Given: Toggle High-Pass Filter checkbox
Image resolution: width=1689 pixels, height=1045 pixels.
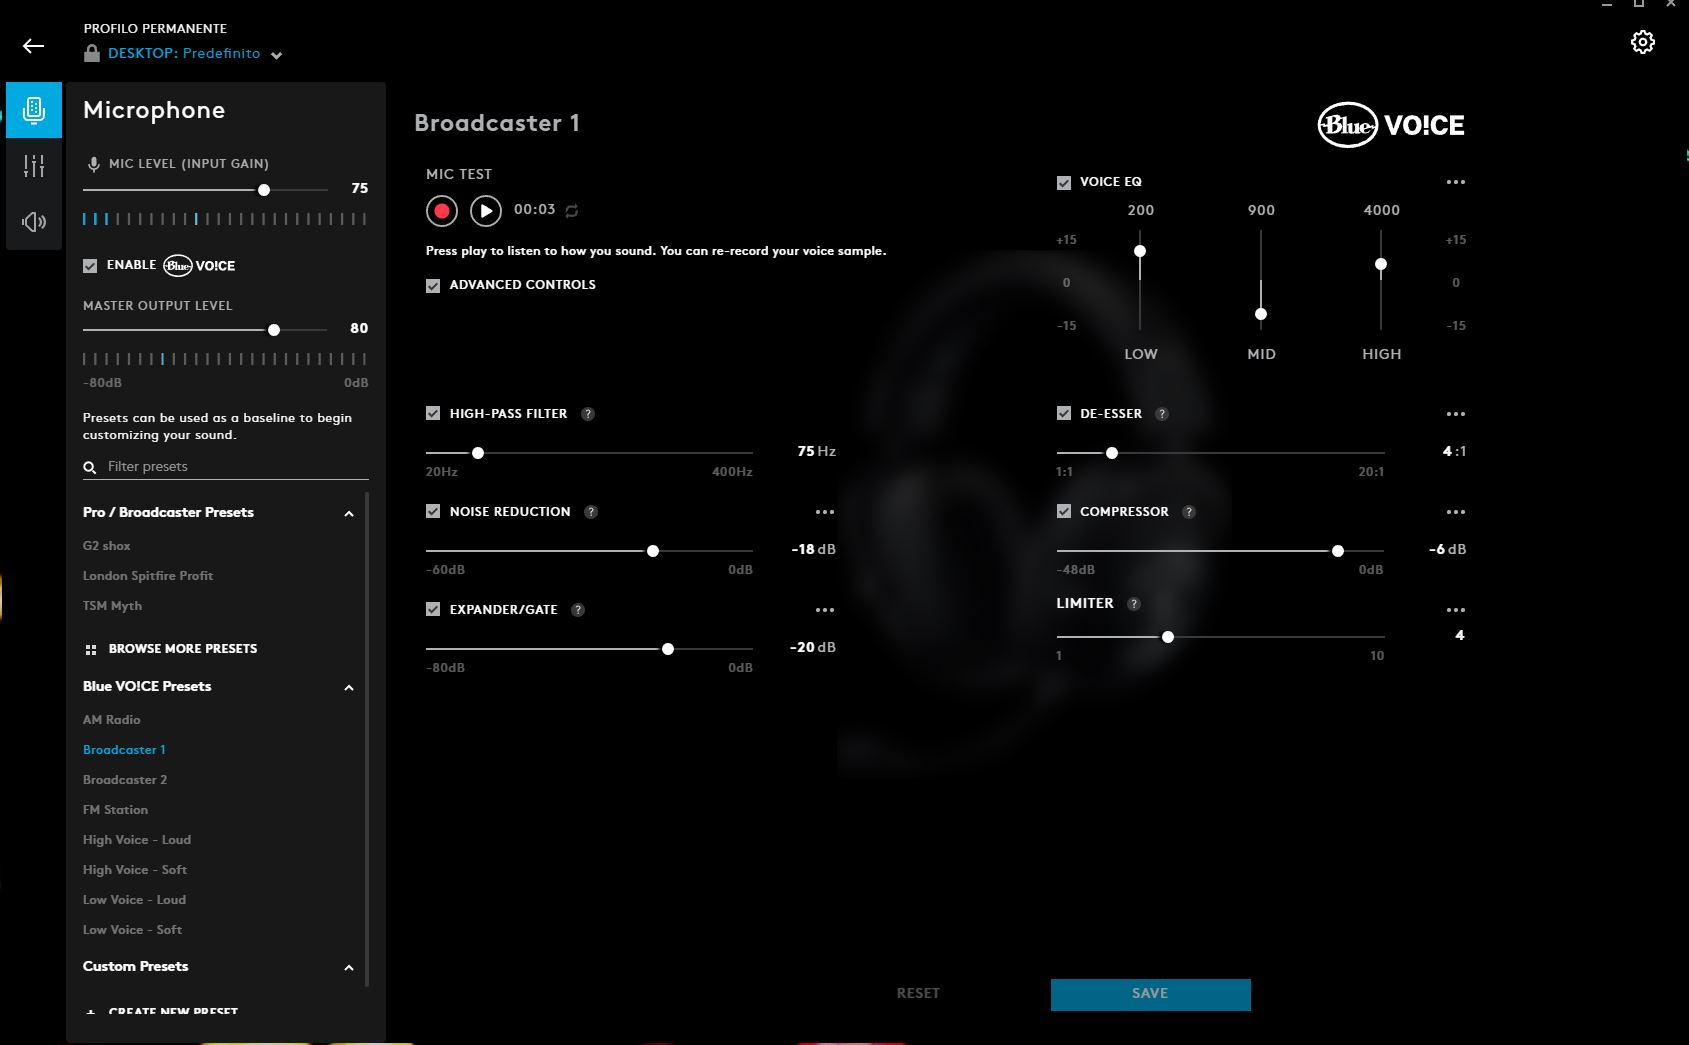Looking at the screenshot, I should [x=433, y=413].
